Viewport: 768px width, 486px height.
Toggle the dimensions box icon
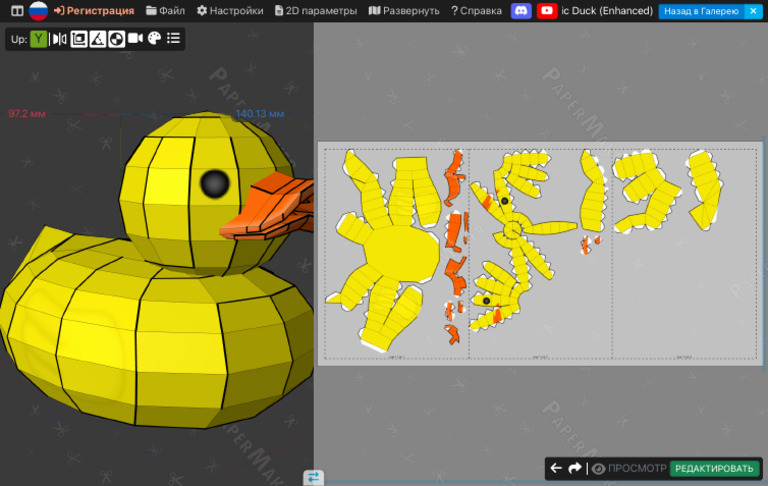coord(78,39)
